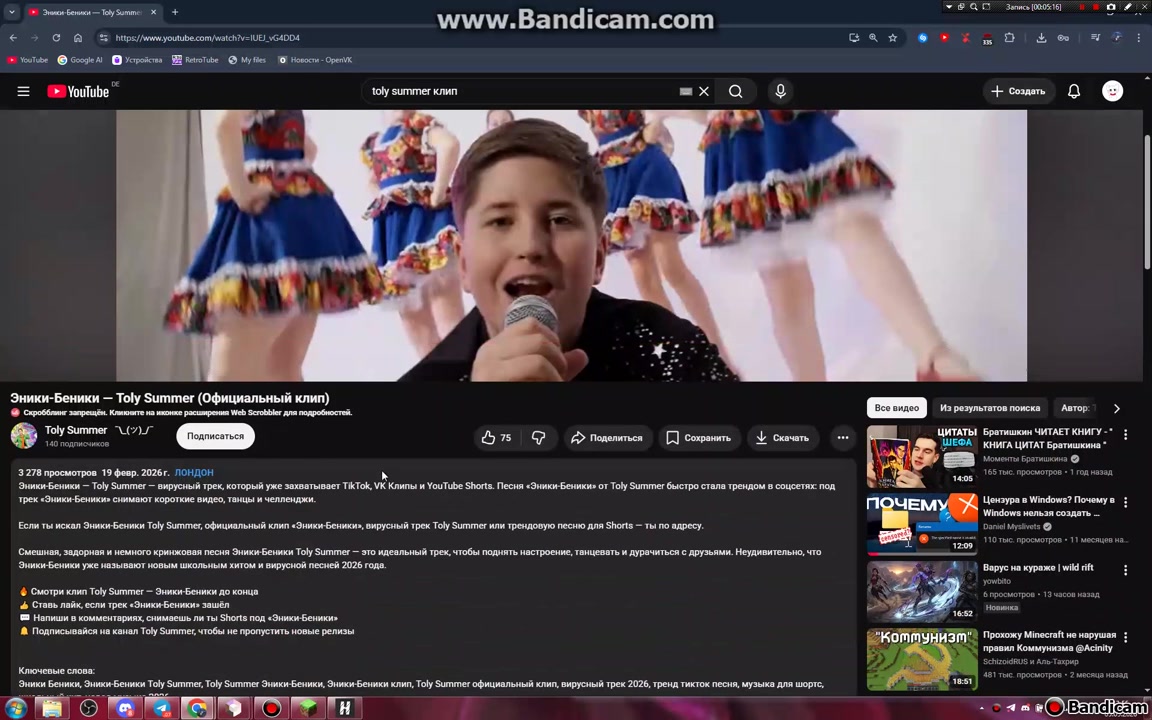This screenshot has width=1152, height=720.
Task: Subscribe with the Подписаться button
Action: tap(215, 436)
